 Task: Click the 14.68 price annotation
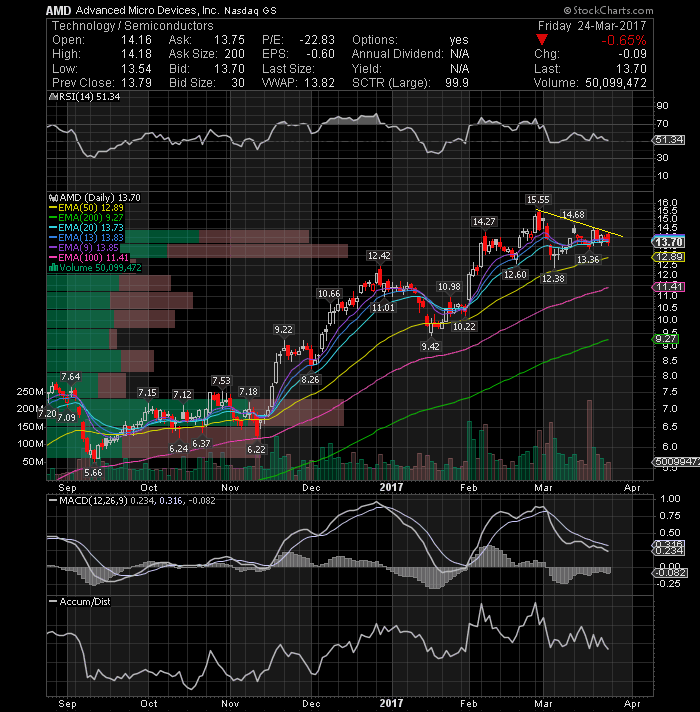pos(573,214)
